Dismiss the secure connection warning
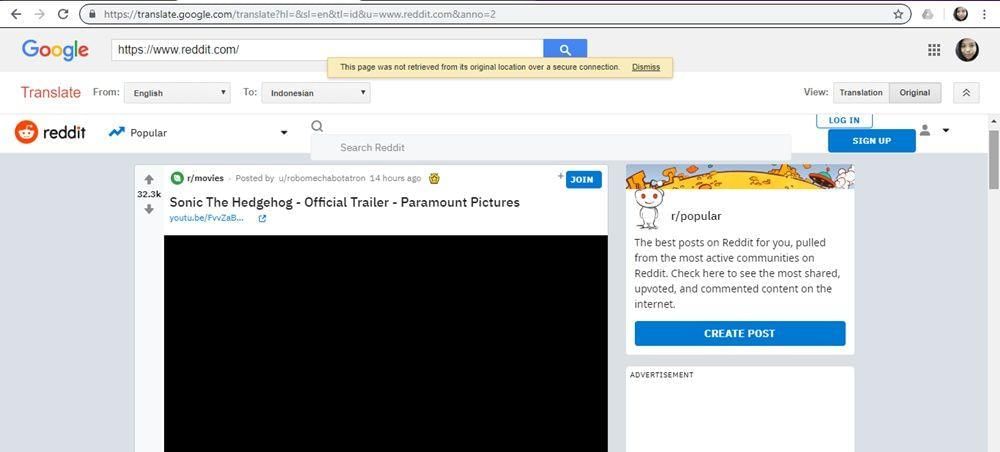1000x452 pixels. 646,67
